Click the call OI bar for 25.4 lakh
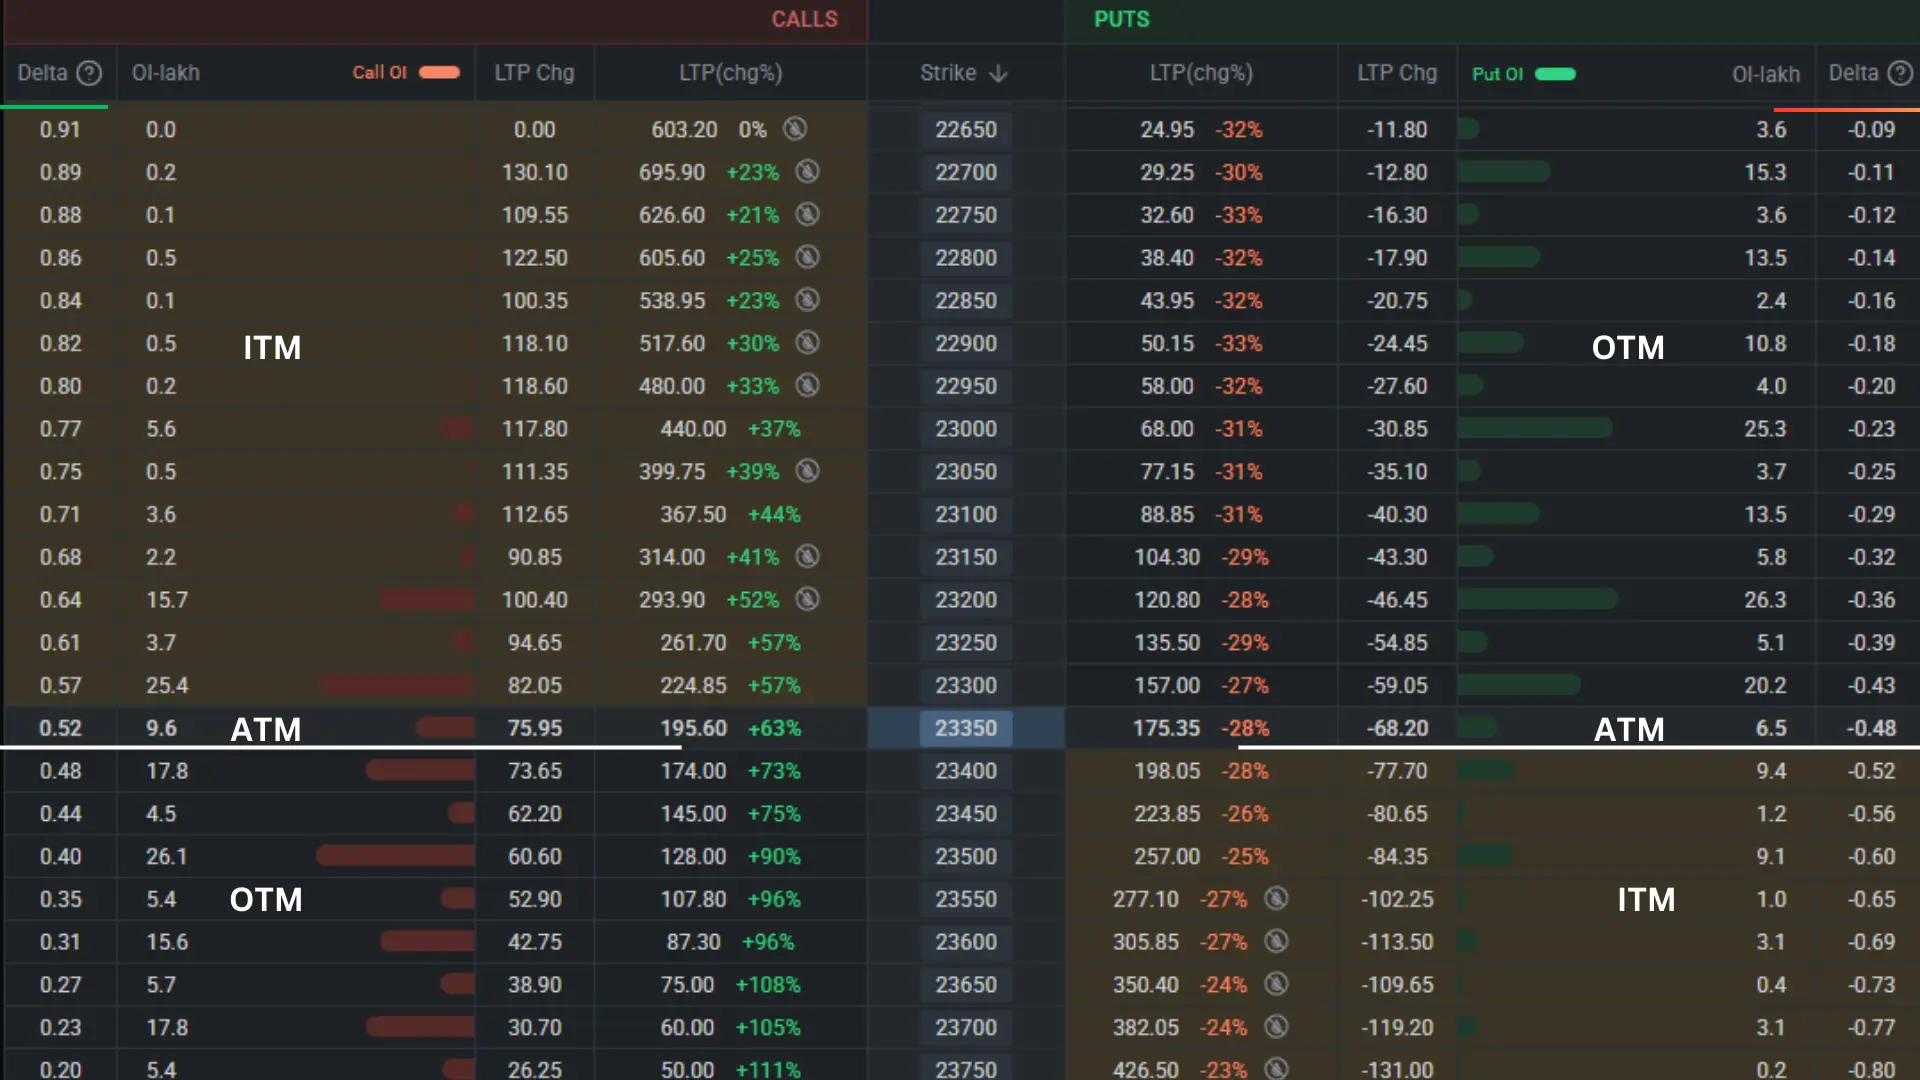Viewport: 1920px width, 1080px height. click(x=397, y=685)
